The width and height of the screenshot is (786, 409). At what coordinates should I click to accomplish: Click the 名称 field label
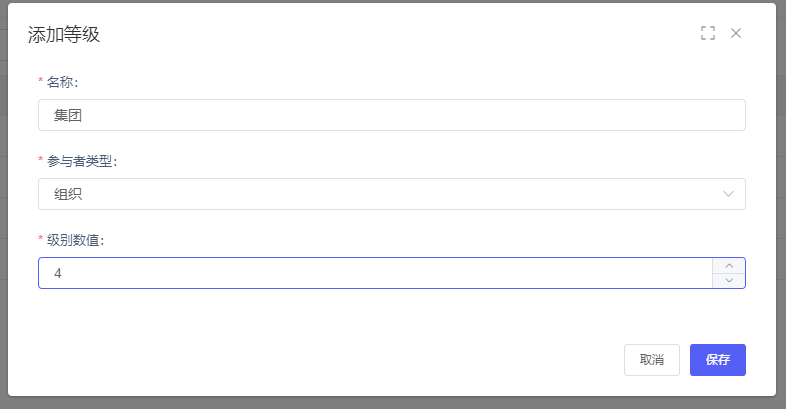[62, 82]
